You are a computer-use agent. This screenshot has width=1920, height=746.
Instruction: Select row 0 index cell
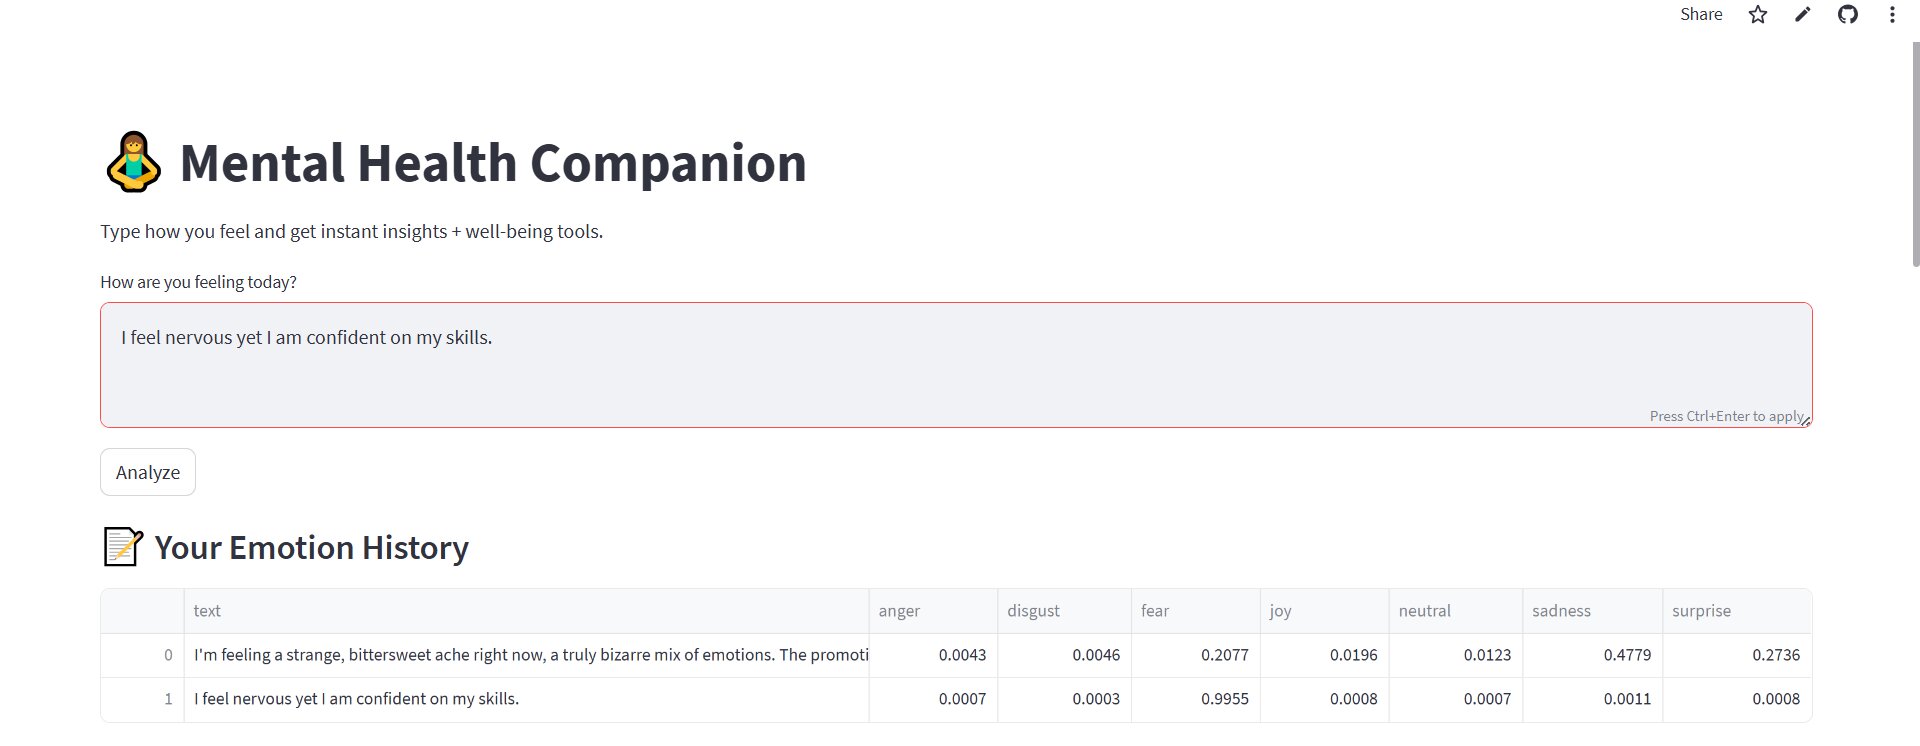pos(142,655)
